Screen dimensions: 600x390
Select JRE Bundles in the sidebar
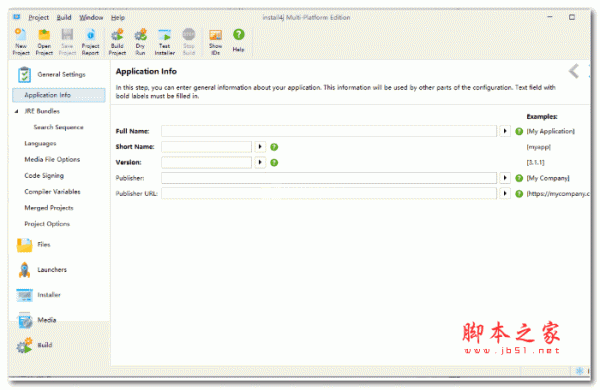click(42, 111)
